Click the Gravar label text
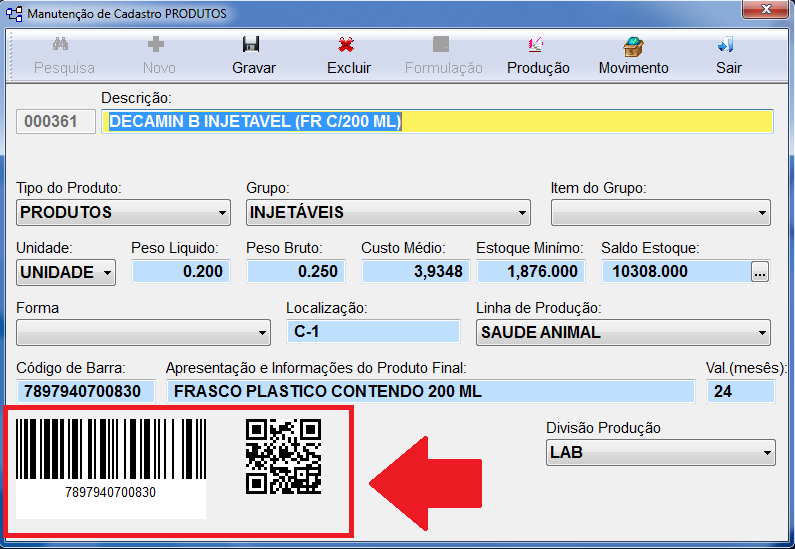795x549 pixels. (x=254, y=68)
